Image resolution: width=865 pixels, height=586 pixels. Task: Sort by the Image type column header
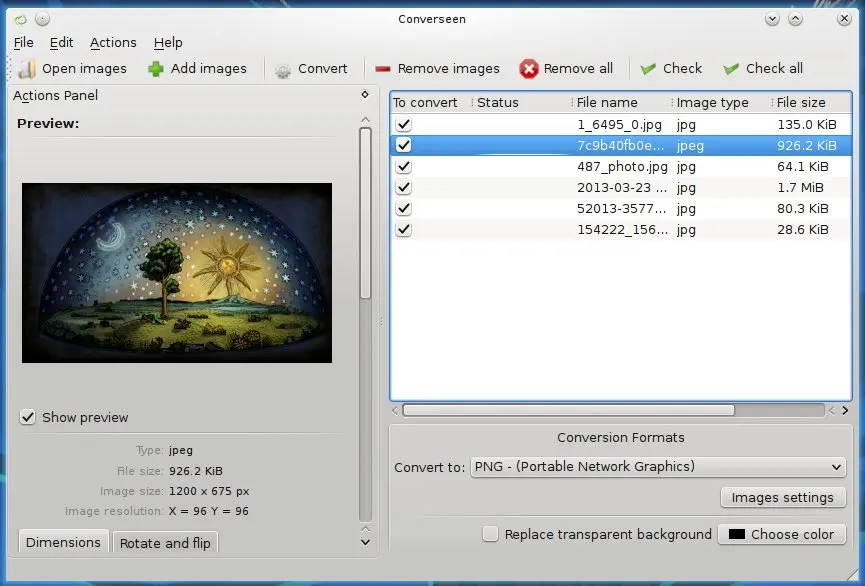coord(721,103)
